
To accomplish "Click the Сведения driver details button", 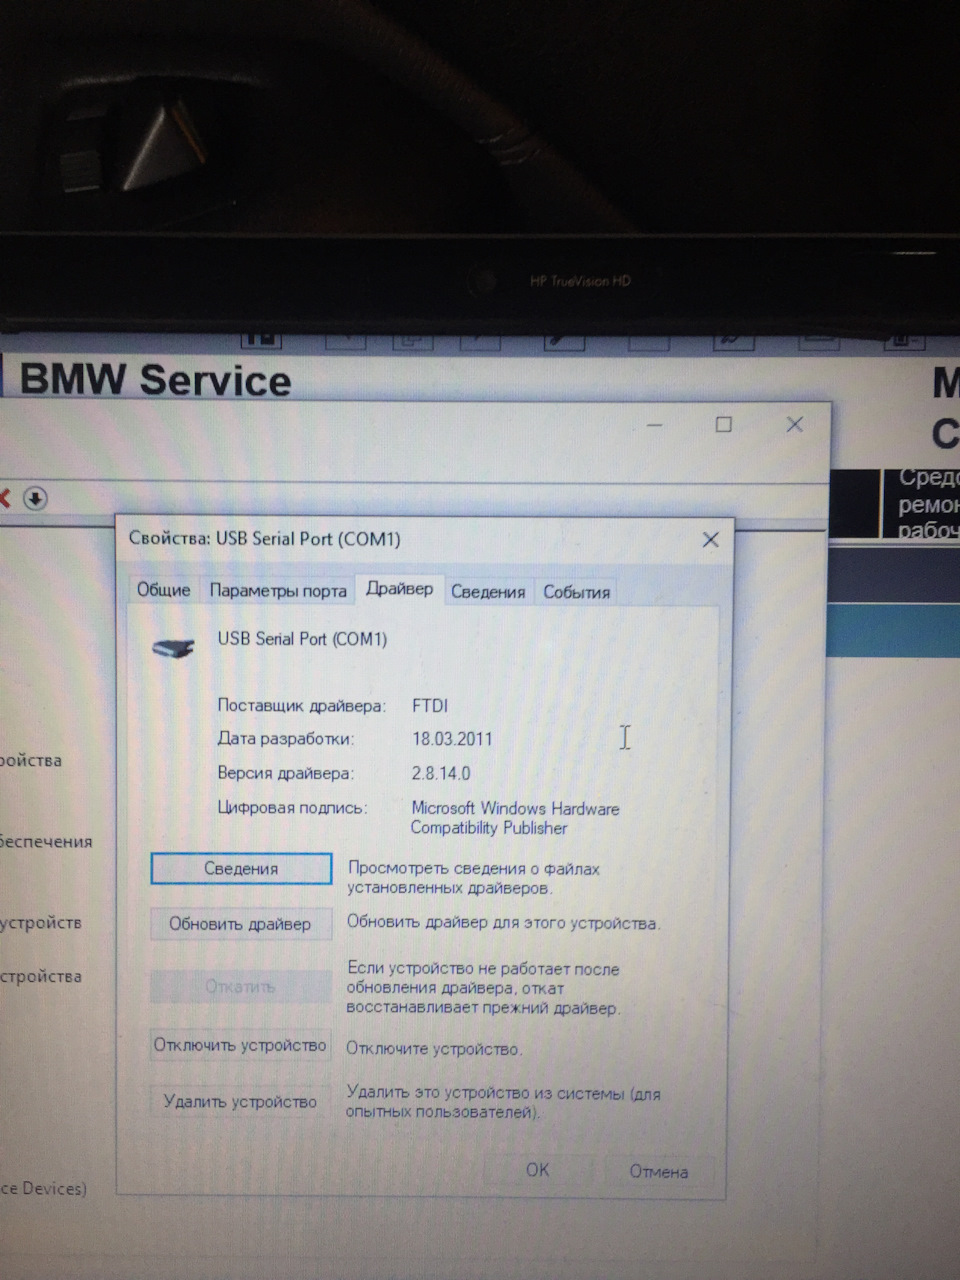I will (241, 869).
